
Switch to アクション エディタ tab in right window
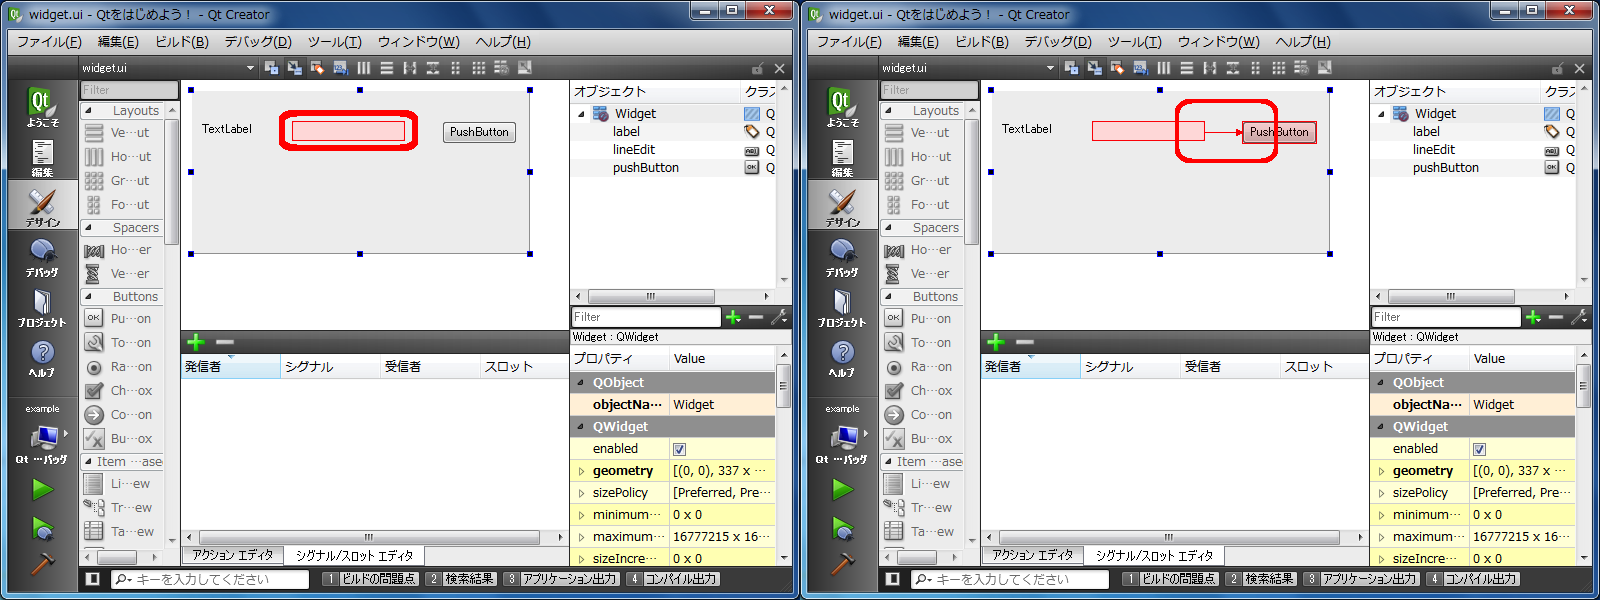pos(1032,555)
